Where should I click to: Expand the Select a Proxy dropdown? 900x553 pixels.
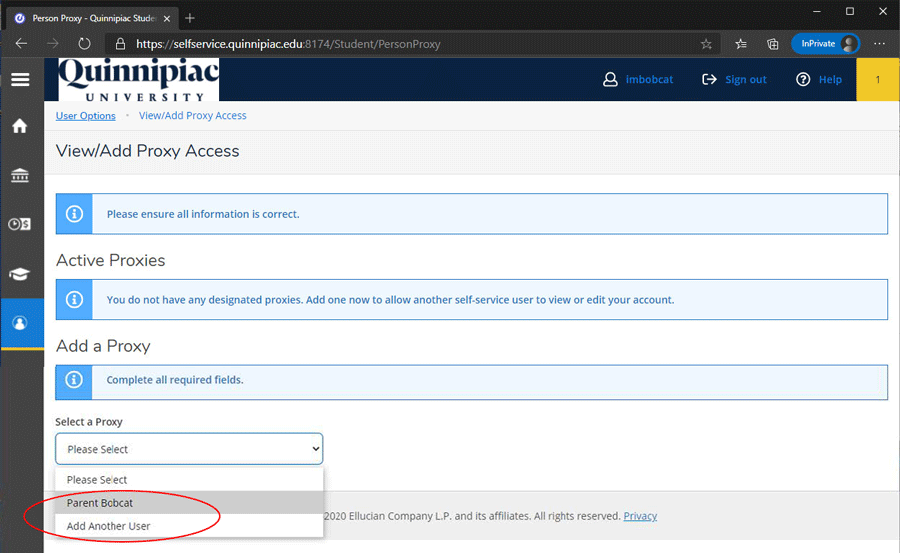189,449
